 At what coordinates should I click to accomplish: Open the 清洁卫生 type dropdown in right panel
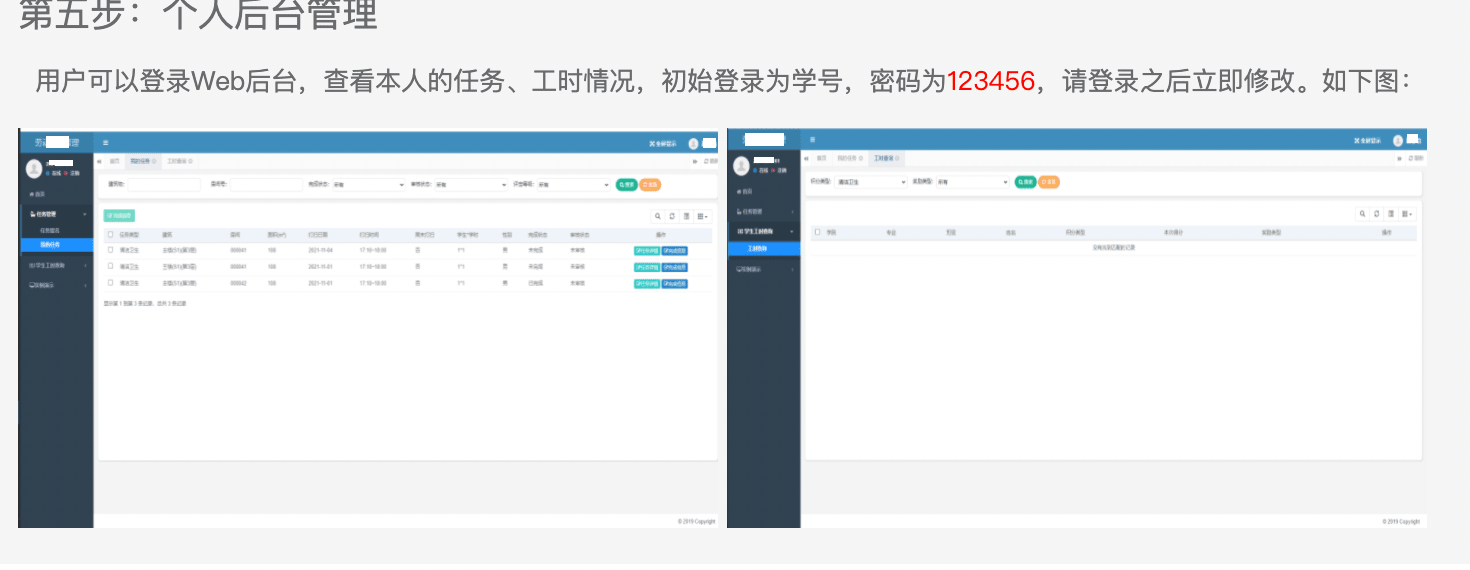pyautogui.click(x=870, y=182)
